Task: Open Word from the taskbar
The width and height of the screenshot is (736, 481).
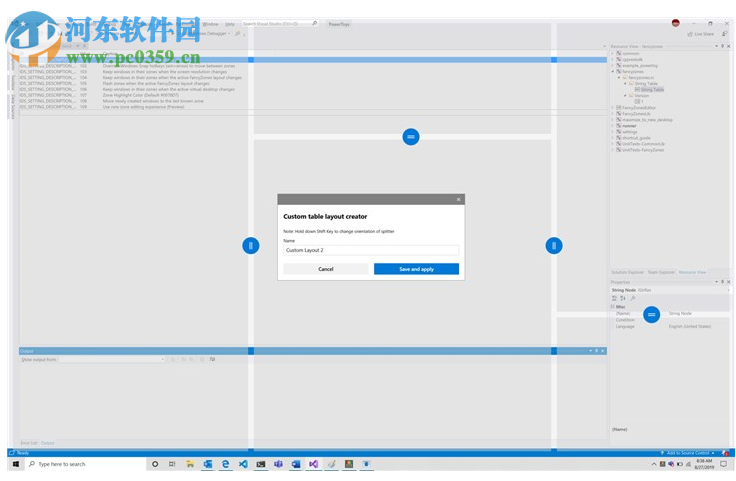Action: (x=296, y=464)
